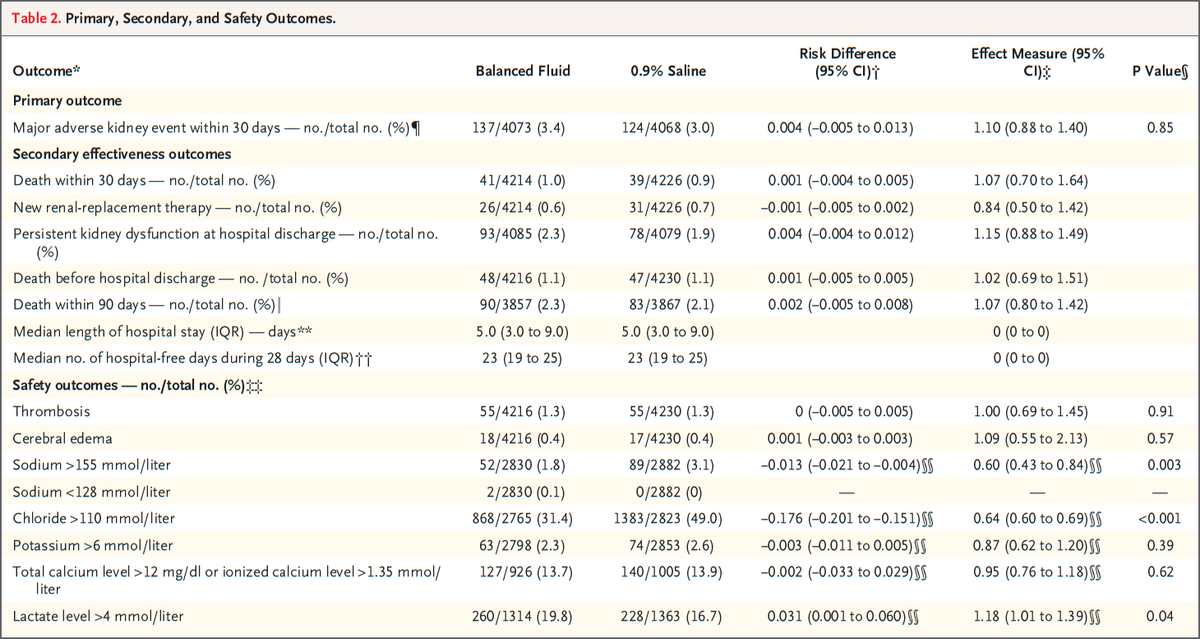
Task: Select the 'Potassium >6 mmol/liter' row label
Action: (x=92, y=545)
